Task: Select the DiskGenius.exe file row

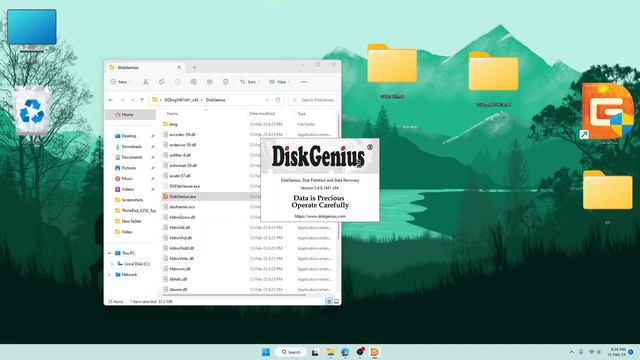Action: (211, 196)
